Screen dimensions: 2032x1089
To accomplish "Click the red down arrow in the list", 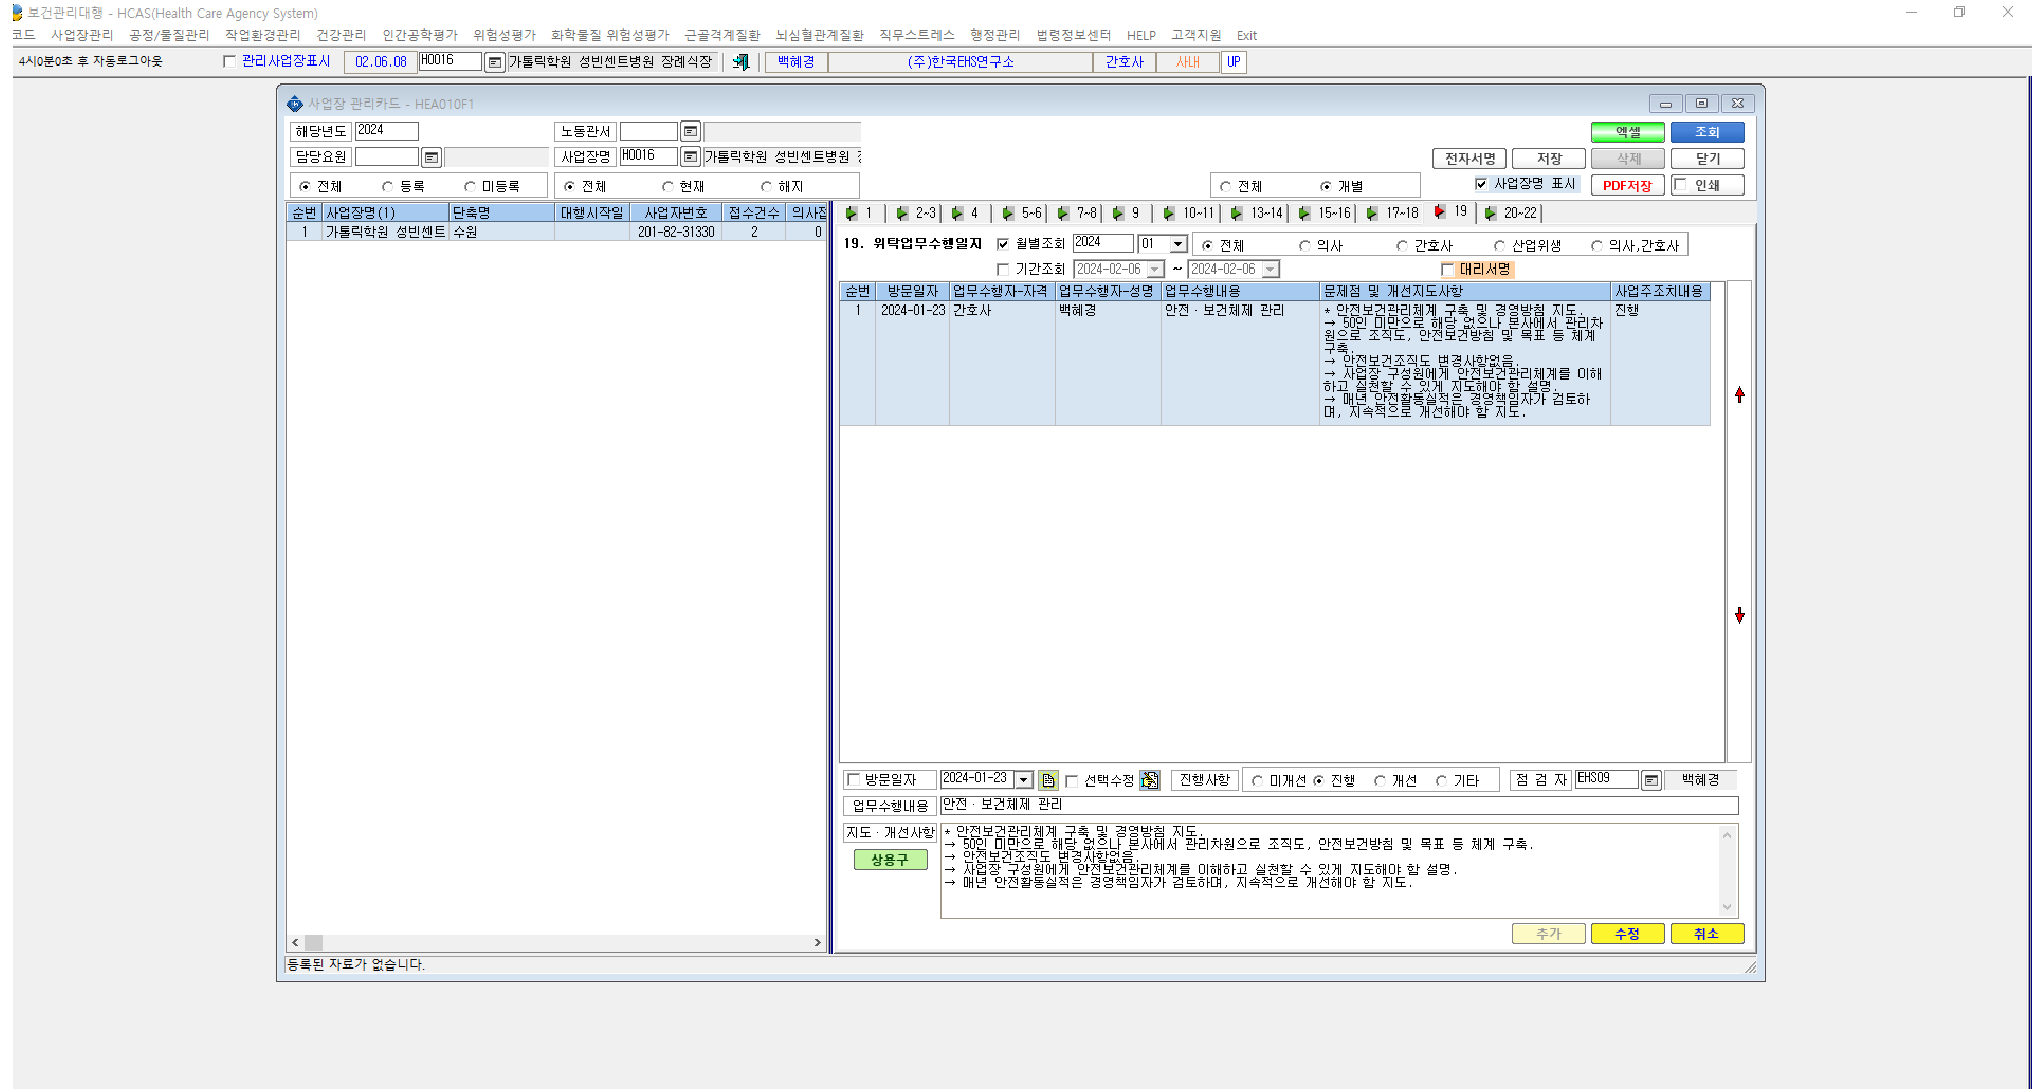I will (x=1740, y=615).
